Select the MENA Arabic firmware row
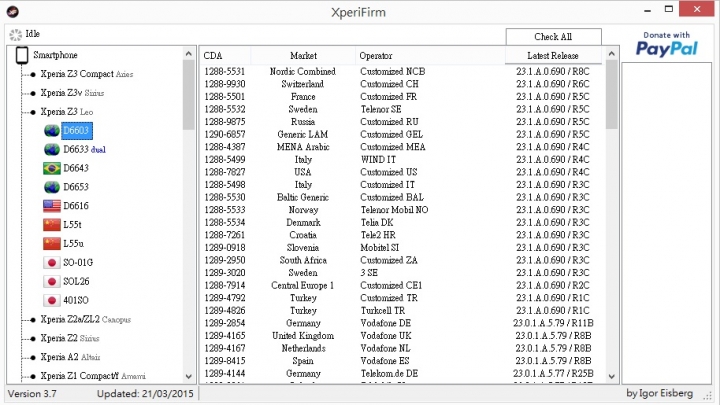Screen dimensions: 720x405 402,147
